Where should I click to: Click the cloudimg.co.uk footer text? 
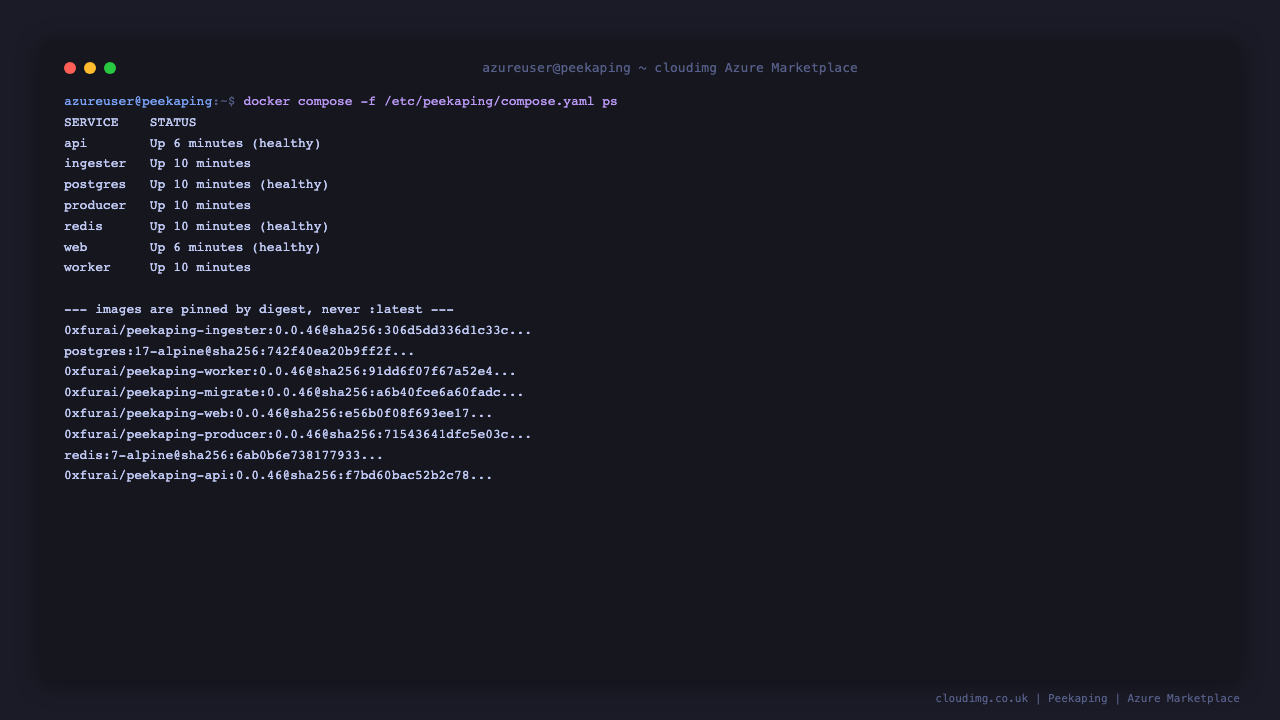(x=981, y=698)
